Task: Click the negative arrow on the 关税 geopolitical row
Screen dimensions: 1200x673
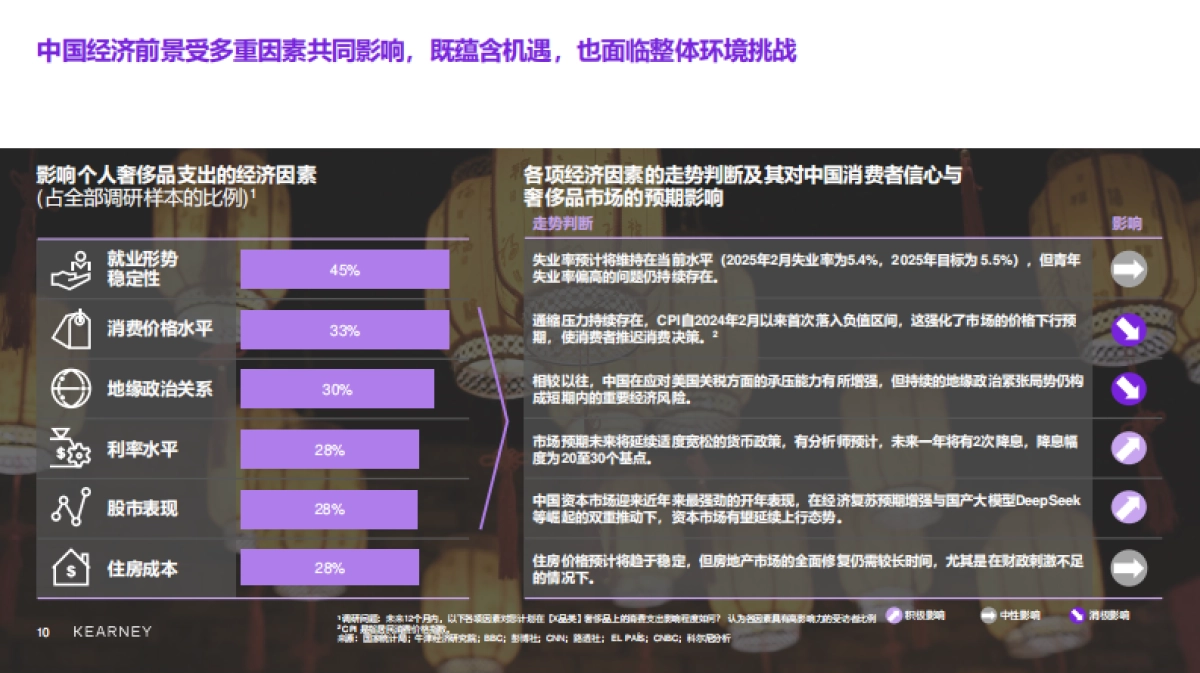Action: point(1129,390)
